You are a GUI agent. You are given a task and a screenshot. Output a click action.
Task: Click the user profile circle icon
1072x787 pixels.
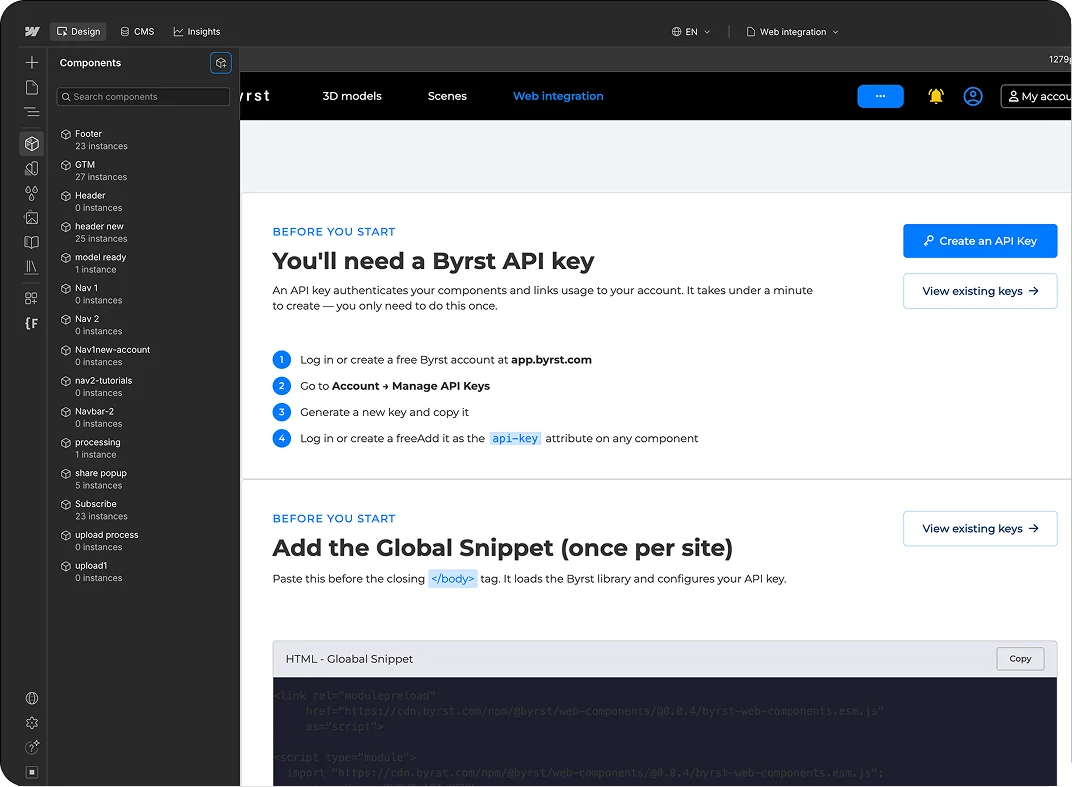pyautogui.click(x=973, y=96)
